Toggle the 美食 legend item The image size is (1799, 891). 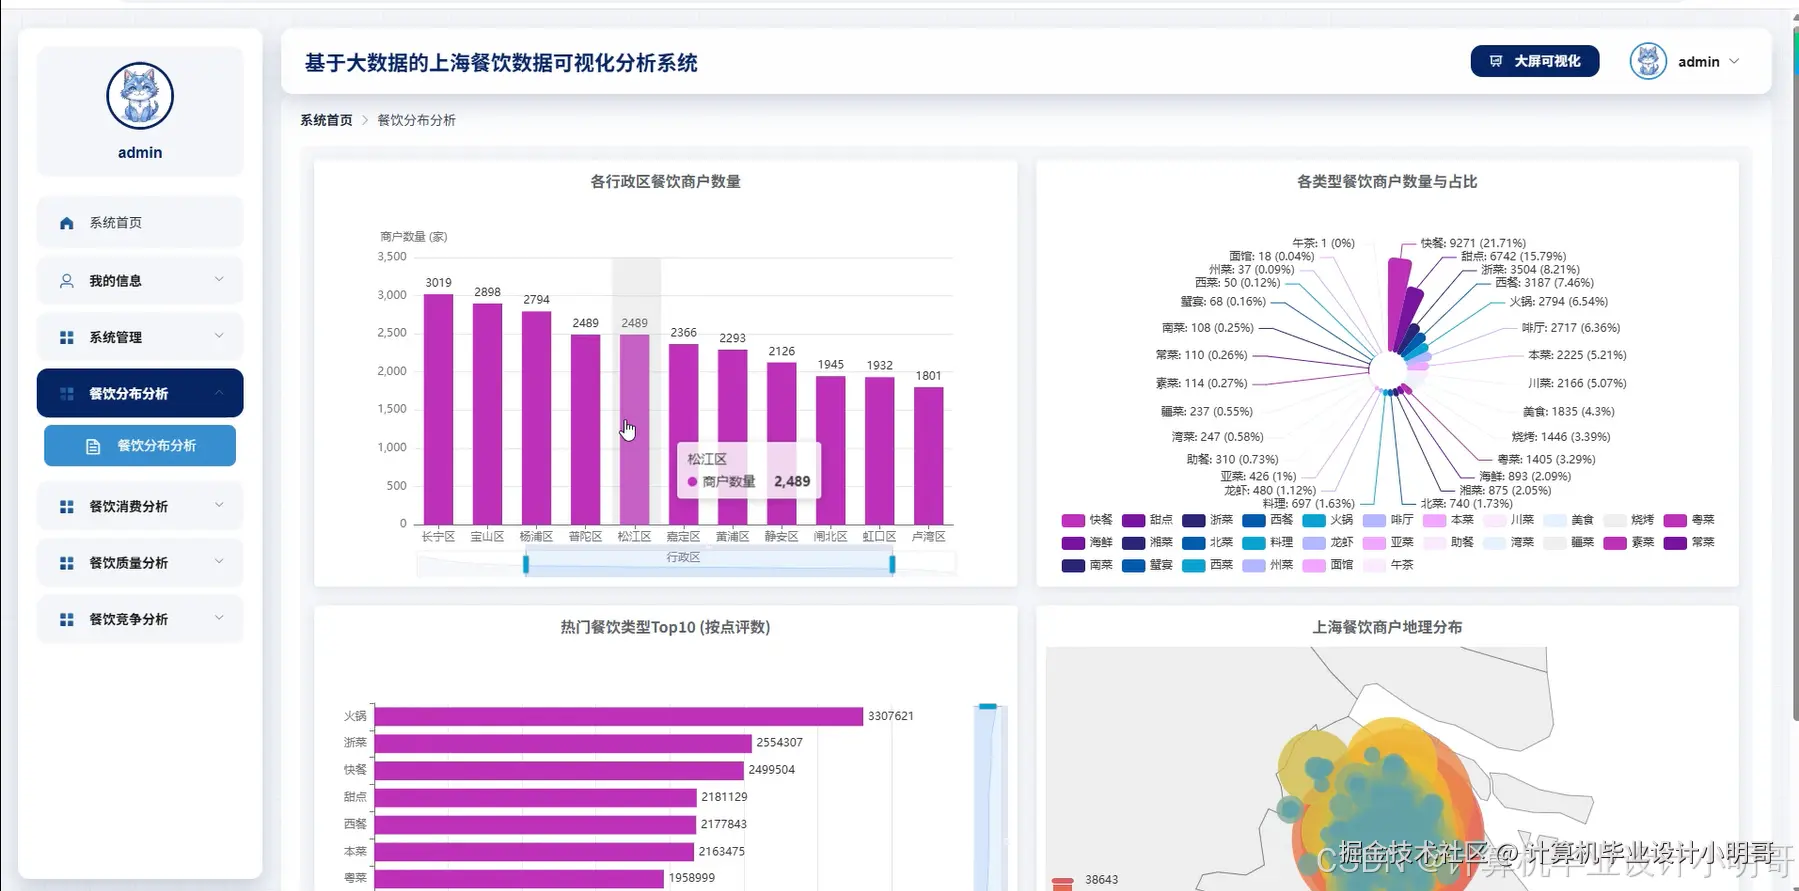pos(1568,520)
